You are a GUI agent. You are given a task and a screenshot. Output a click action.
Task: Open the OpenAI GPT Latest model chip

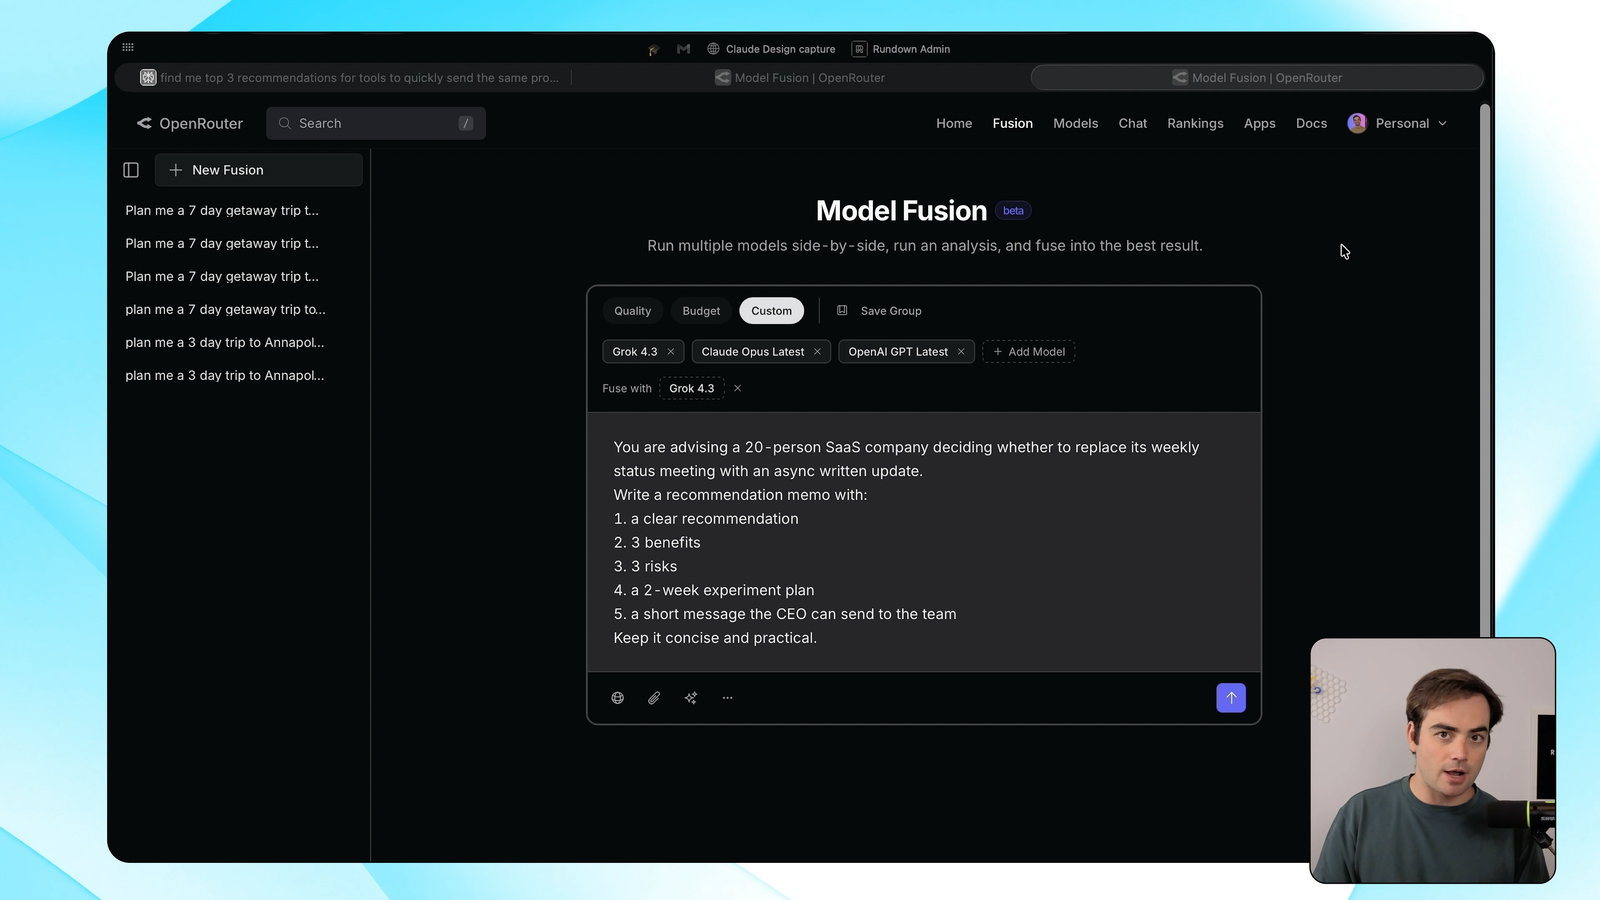click(898, 352)
